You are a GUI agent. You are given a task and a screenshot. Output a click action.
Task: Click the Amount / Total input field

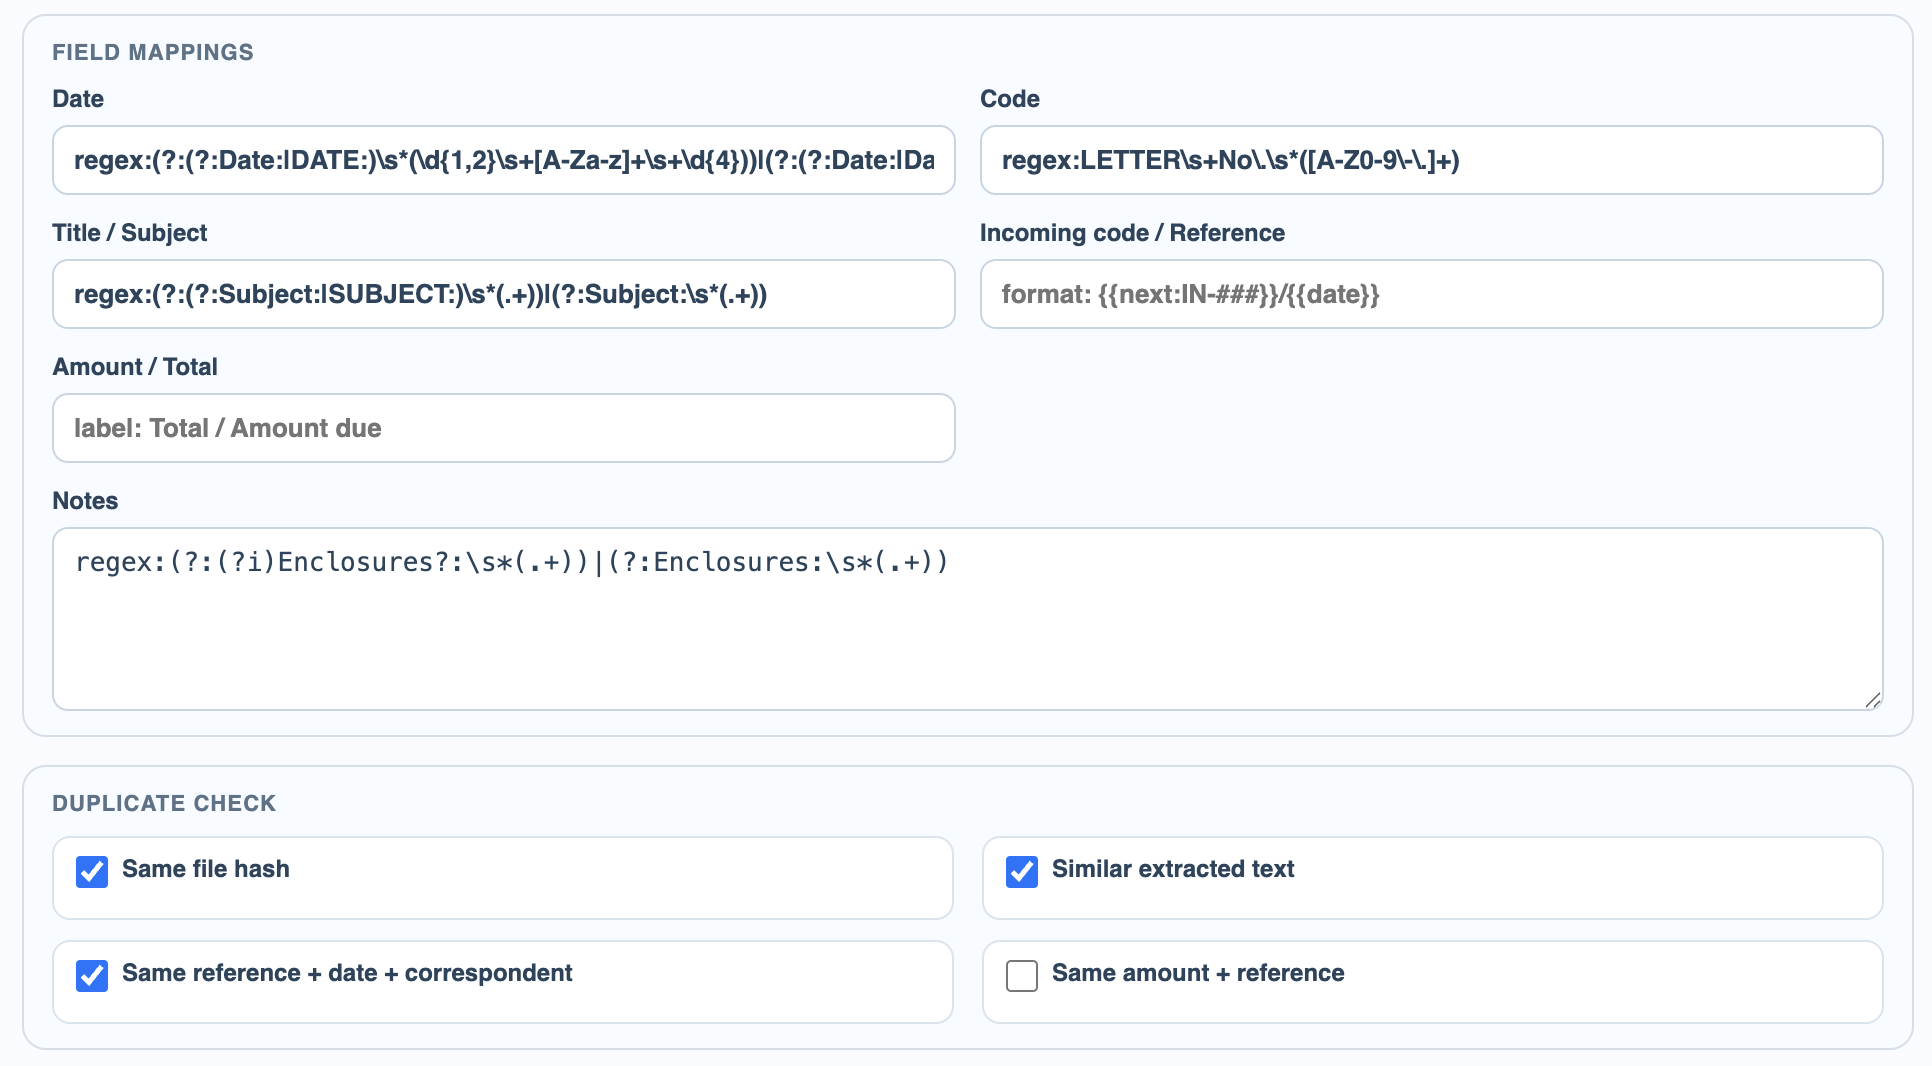(x=504, y=428)
